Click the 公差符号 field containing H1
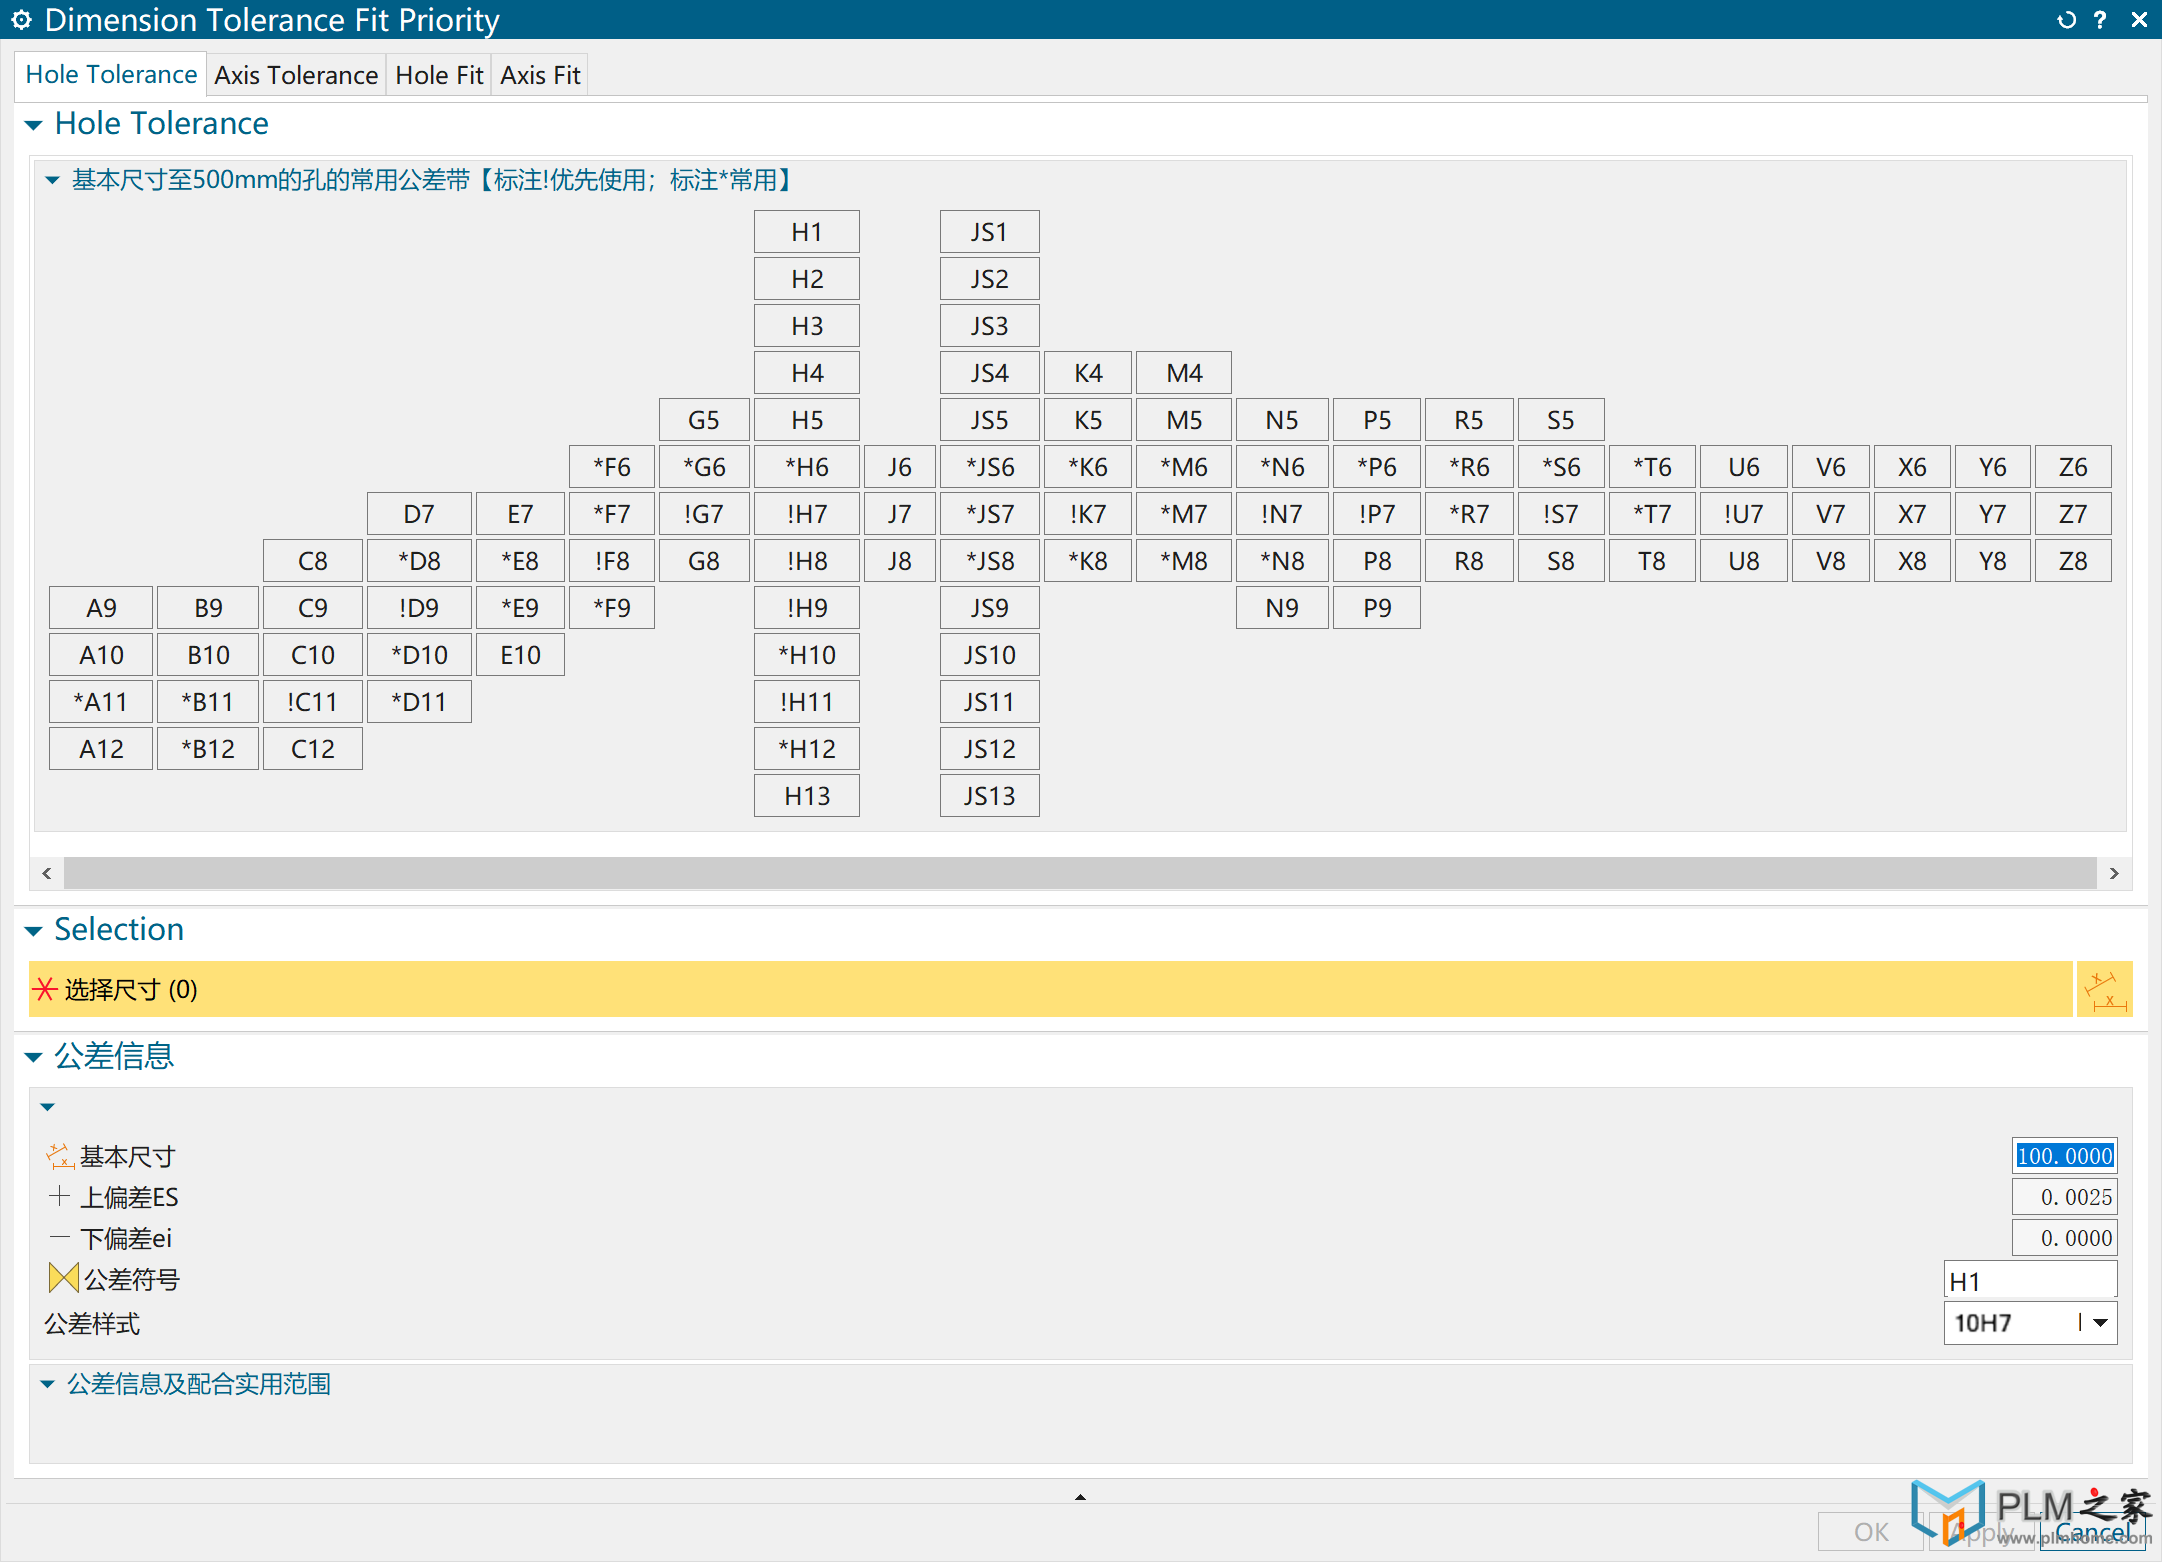Viewport: 2162px width, 1562px height. pyautogui.click(x=2030, y=1280)
